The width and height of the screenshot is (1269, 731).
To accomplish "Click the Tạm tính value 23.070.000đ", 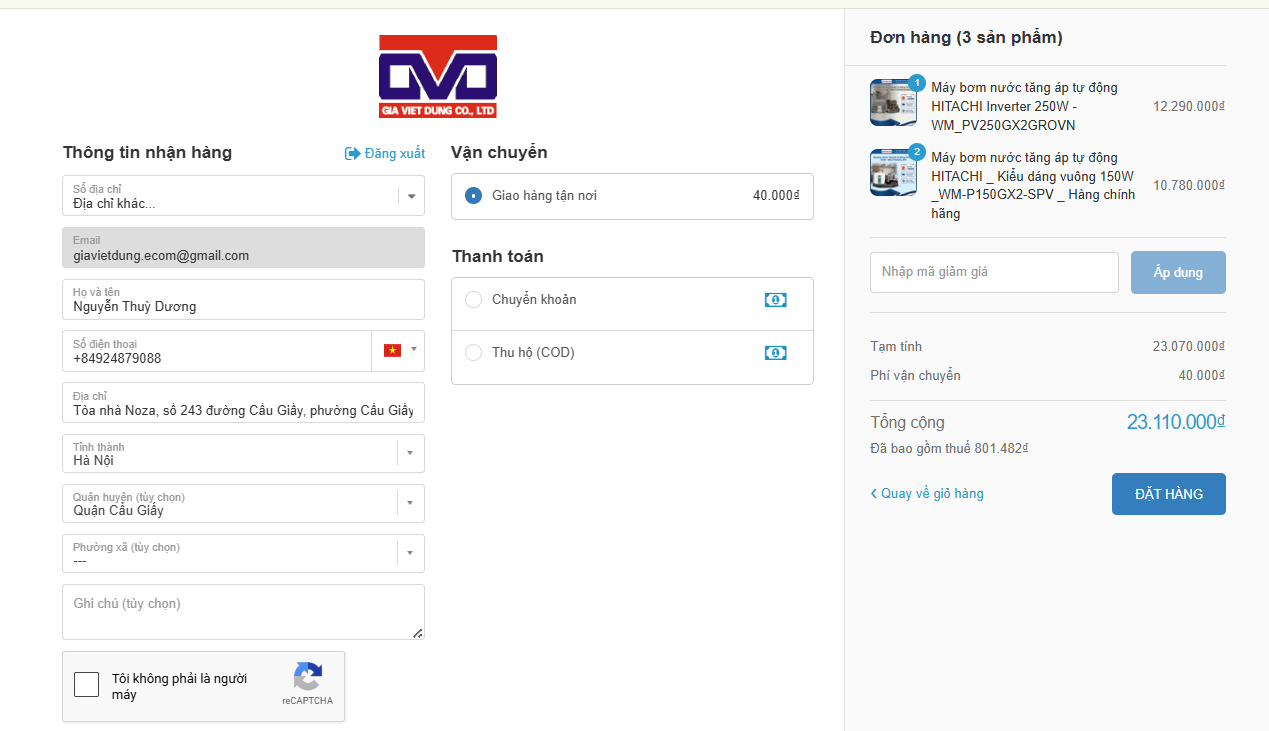I will tap(1189, 347).
